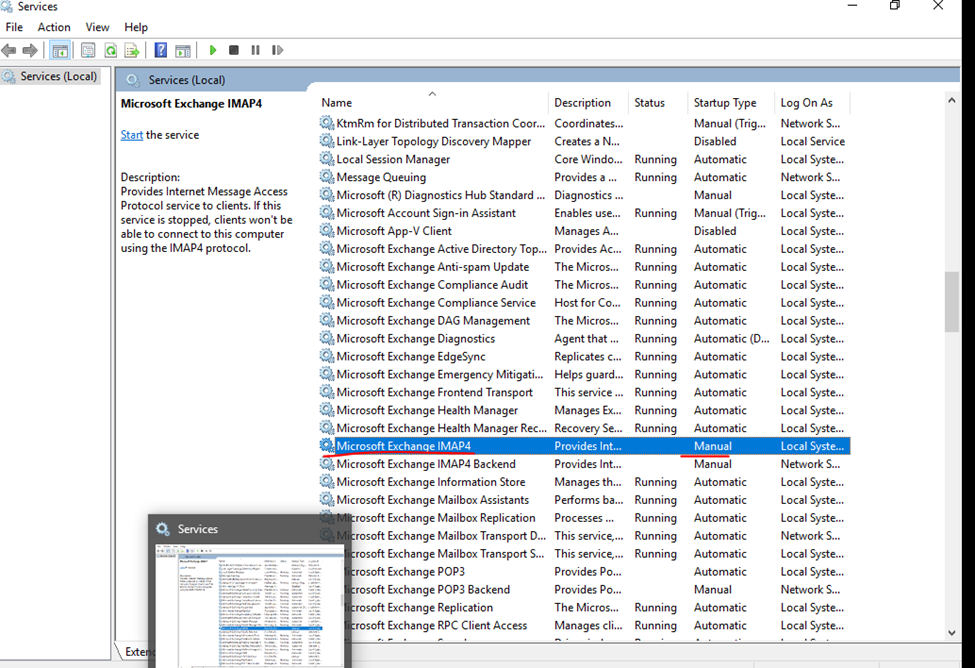Click the vertical scrollbar thumb

click(x=951, y=300)
